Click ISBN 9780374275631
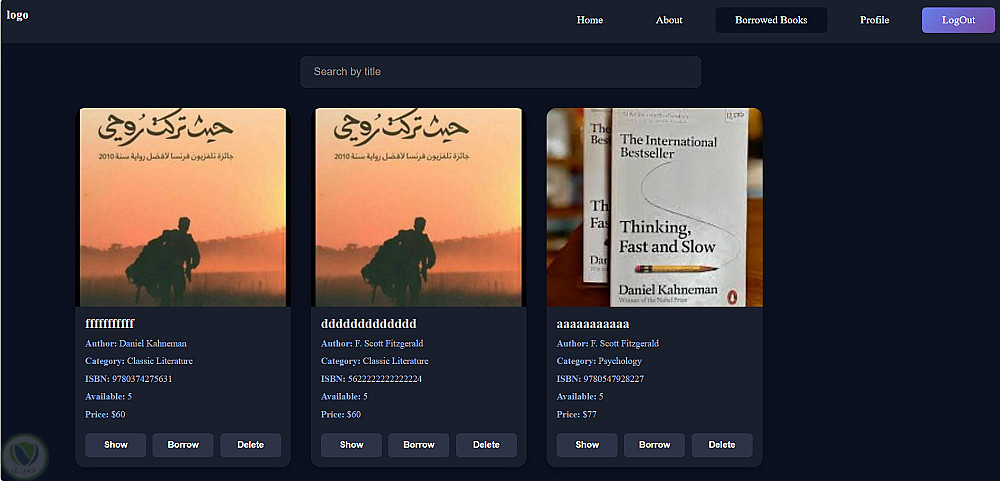The width and height of the screenshot is (1000, 481). click(x=129, y=379)
